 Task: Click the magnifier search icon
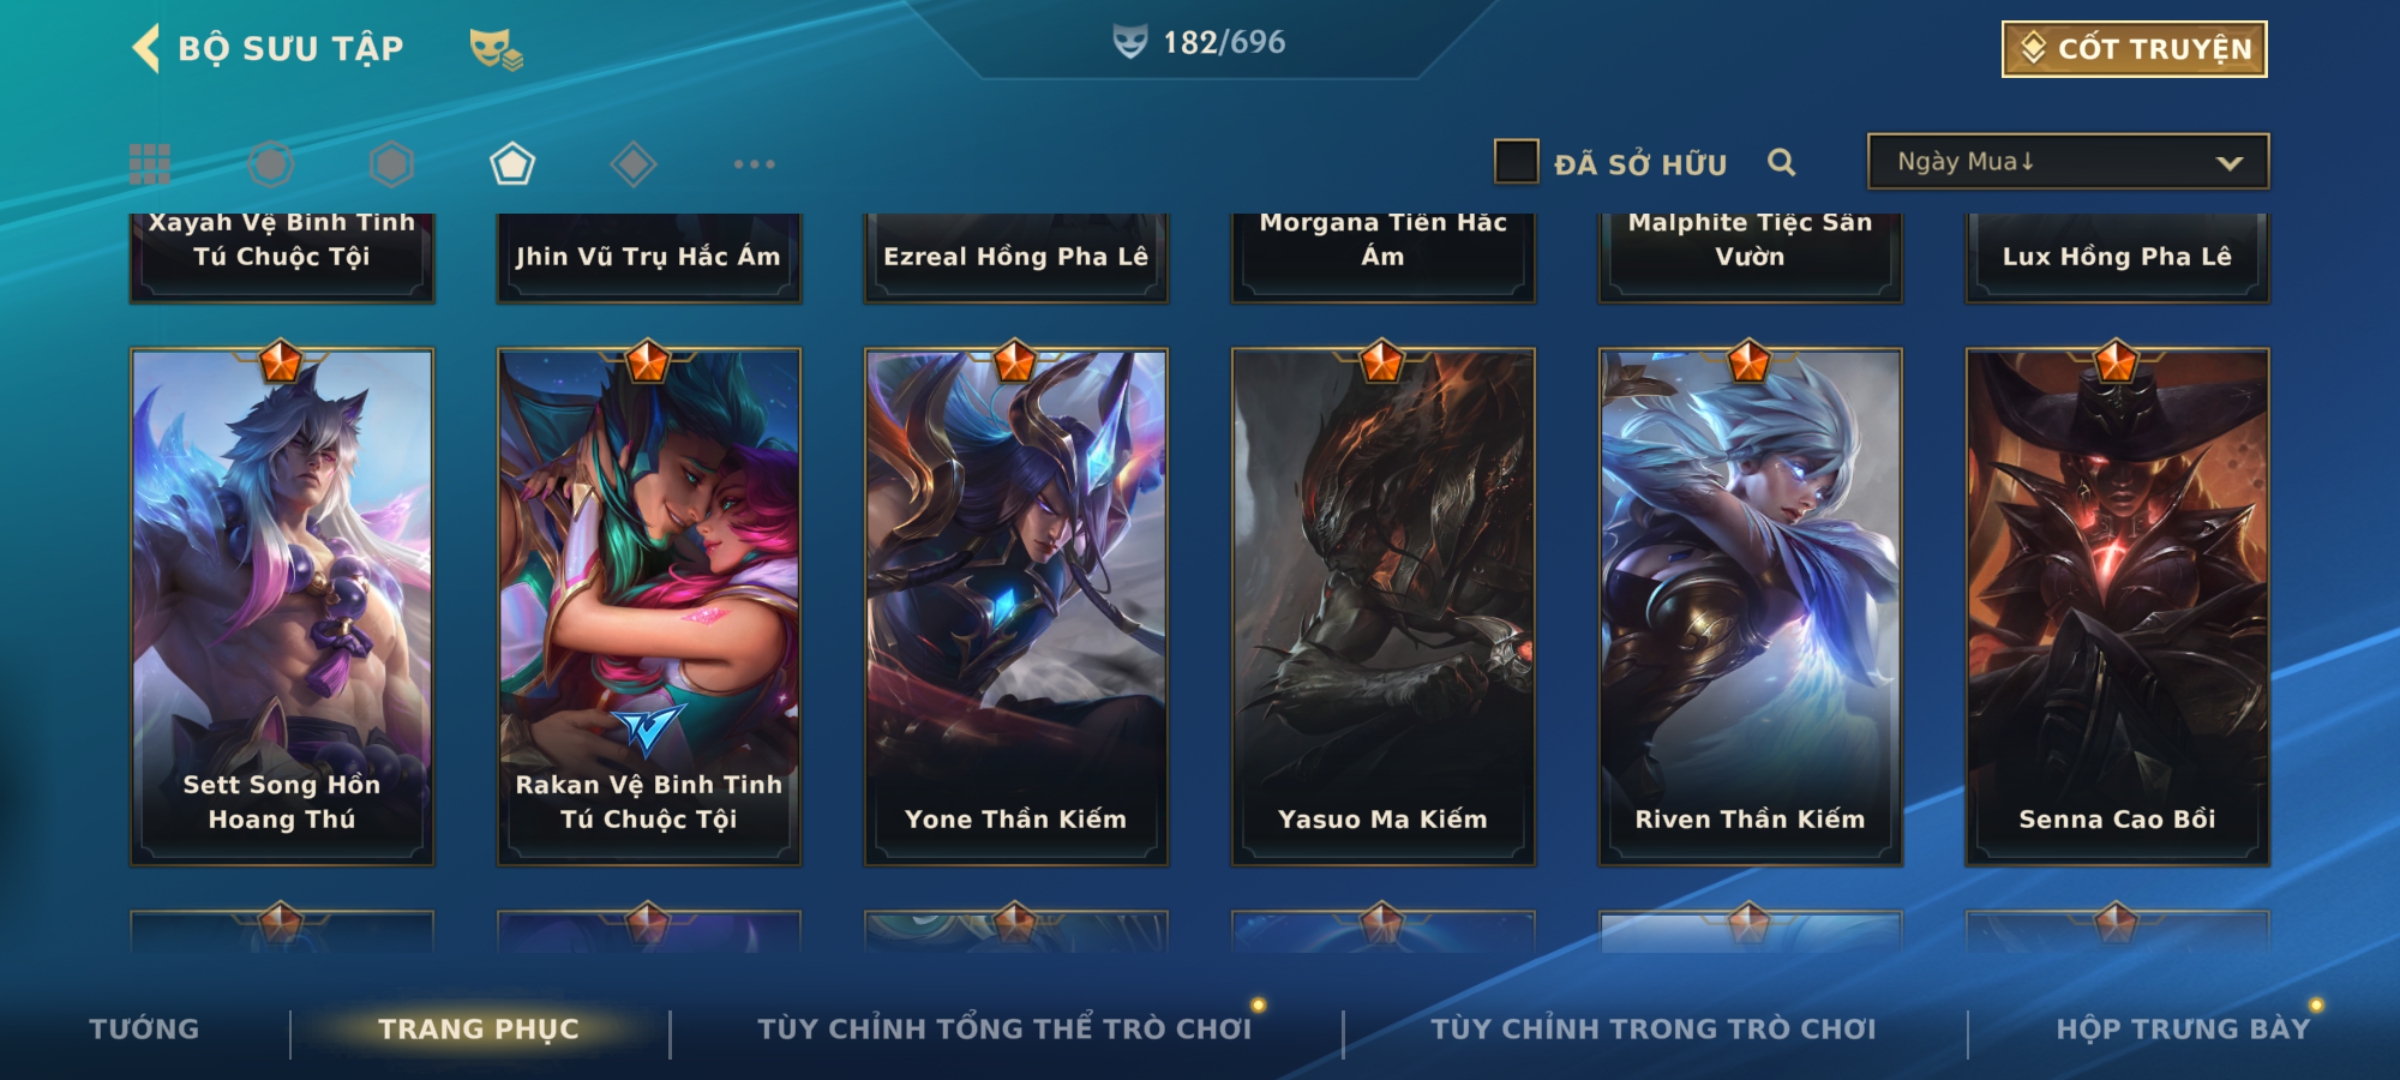coord(1781,162)
